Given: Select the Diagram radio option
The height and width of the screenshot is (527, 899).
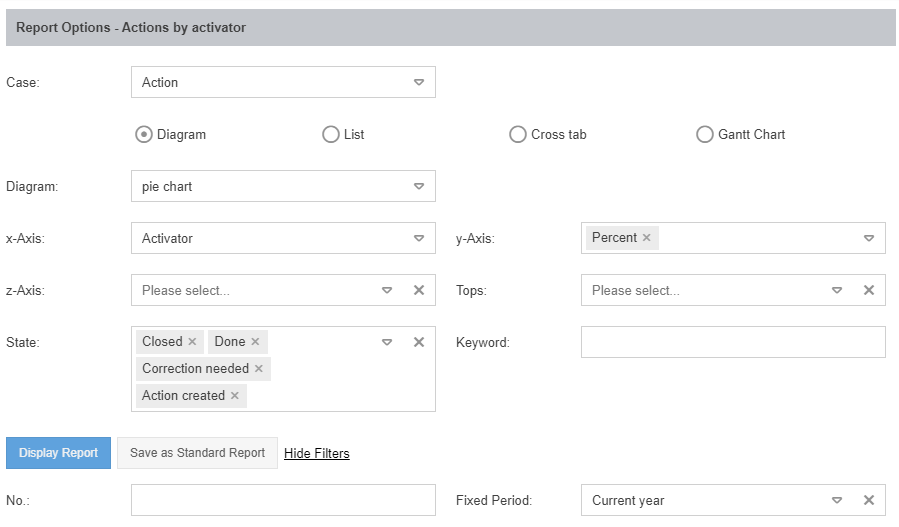Looking at the screenshot, I should point(144,134).
